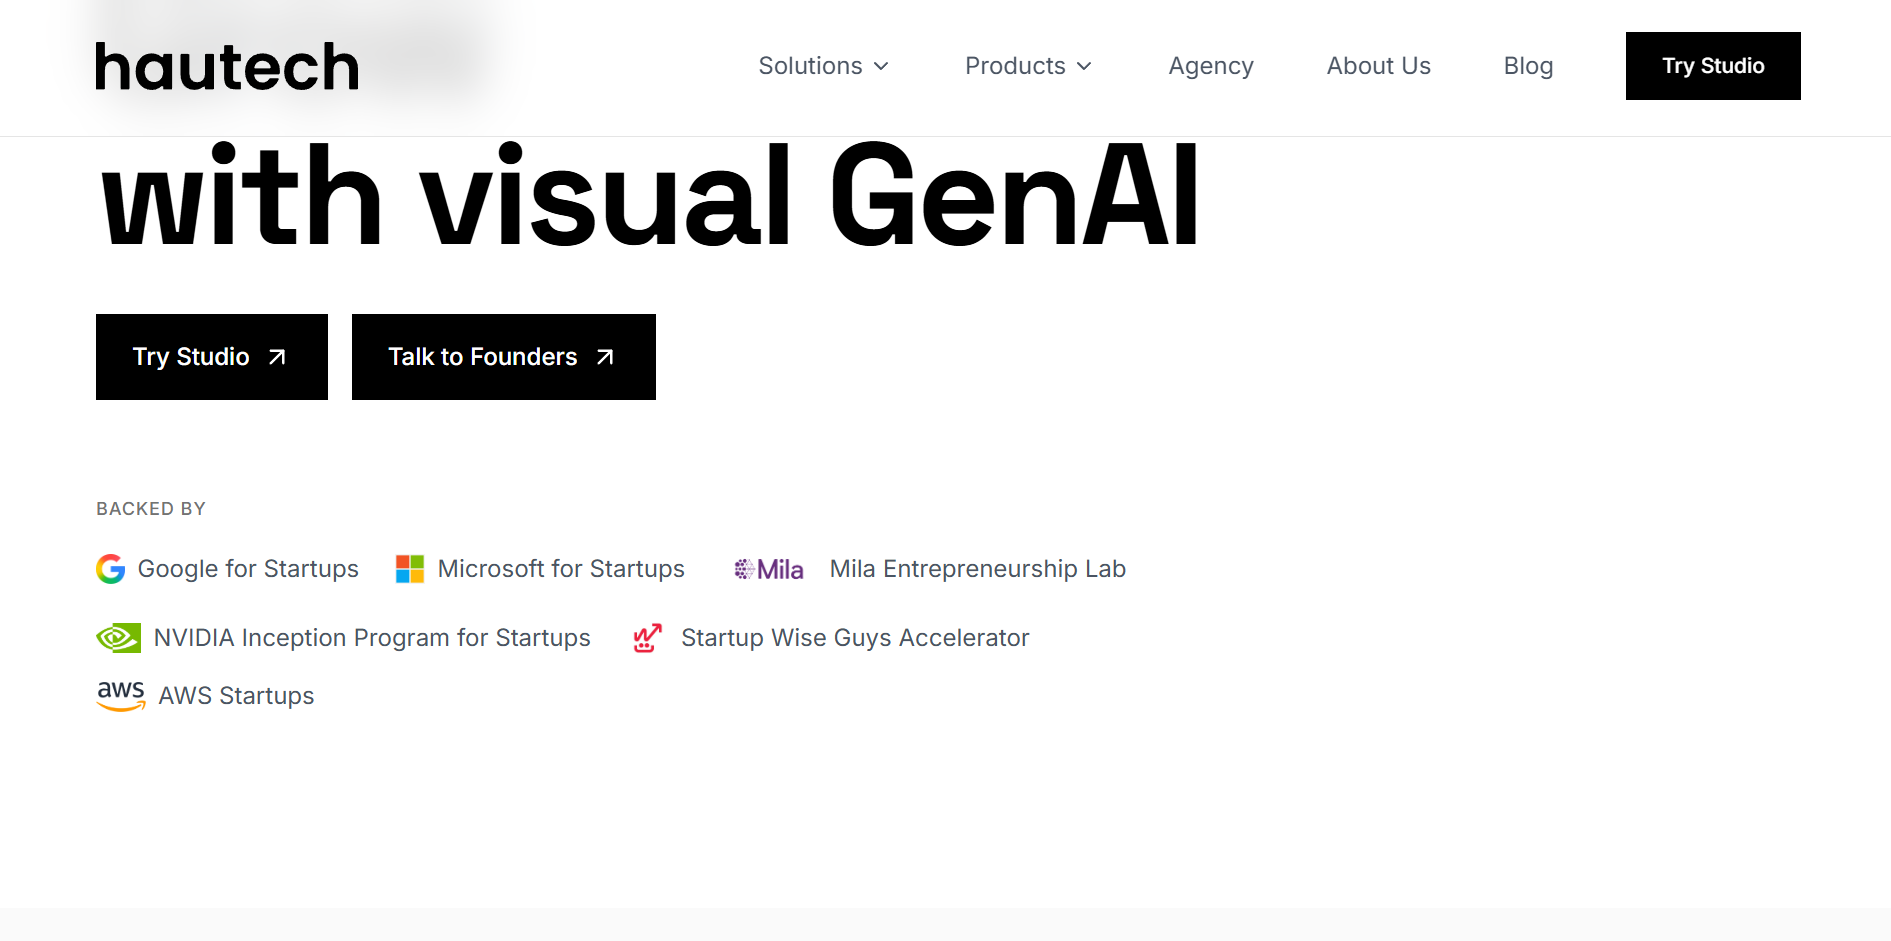Screen dimensions: 1891x941
Task: Click the Mila Entrepreneurship Lab text
Action: [x=977, y=569]
